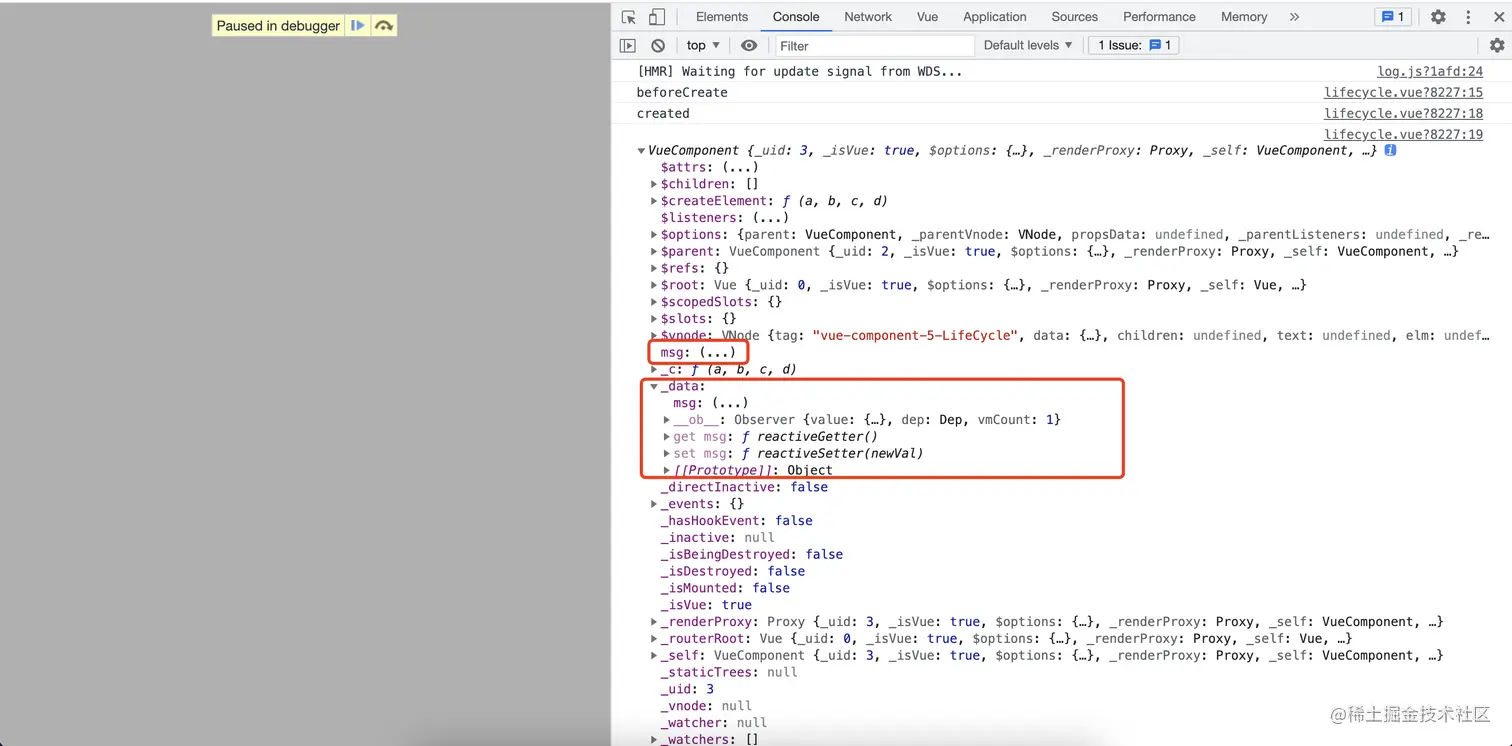The height and width of the screenshot is (746, 1512).
Task: Expand the $createElement function
Action: click(654, 201)
